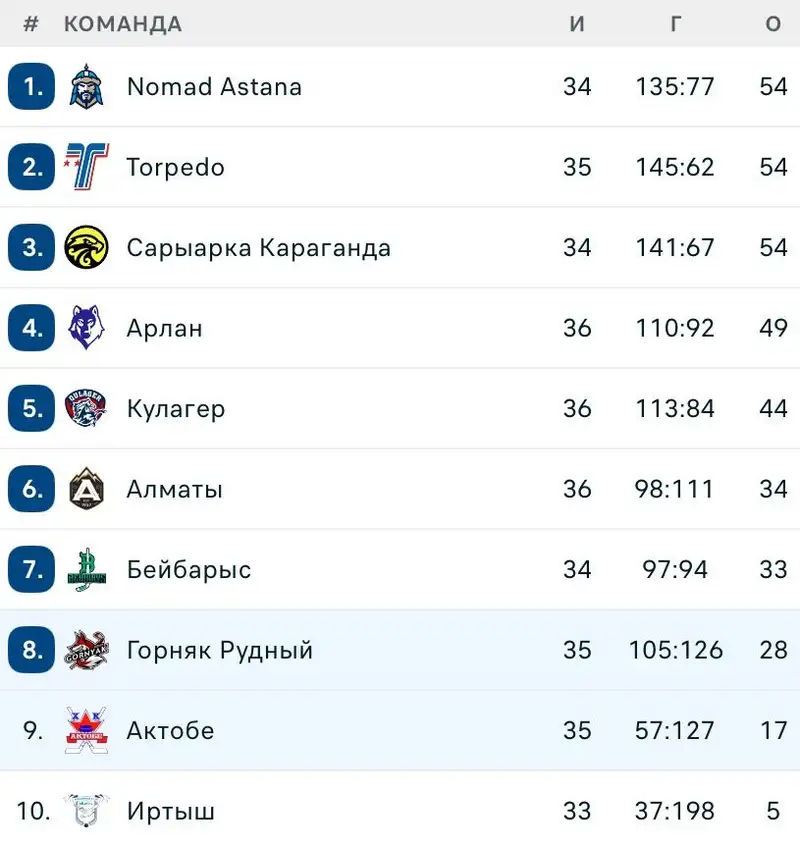
Task: Sort by the О points column header
Action: click(773, 24)
